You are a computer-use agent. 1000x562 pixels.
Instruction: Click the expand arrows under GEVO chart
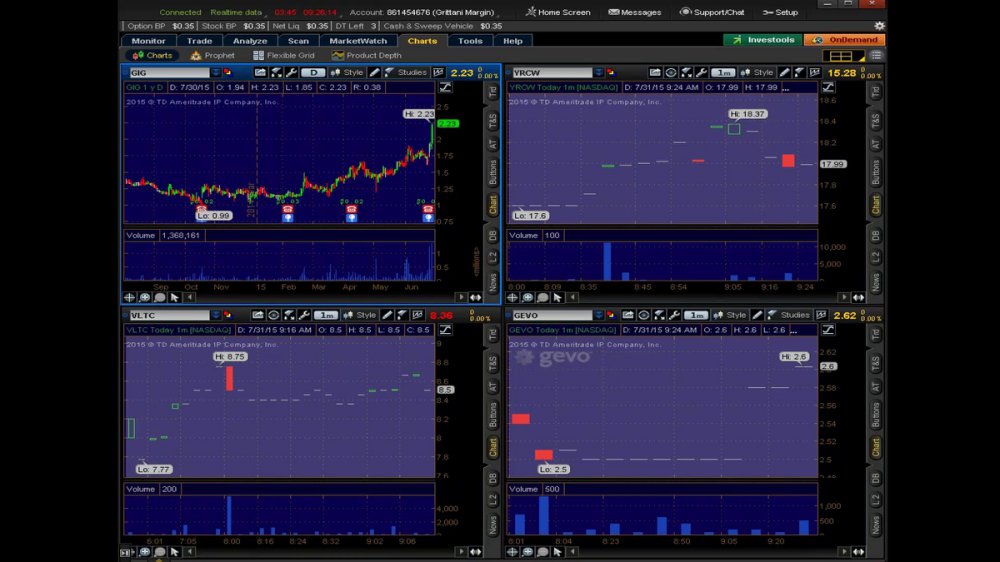tap(858, 552)
